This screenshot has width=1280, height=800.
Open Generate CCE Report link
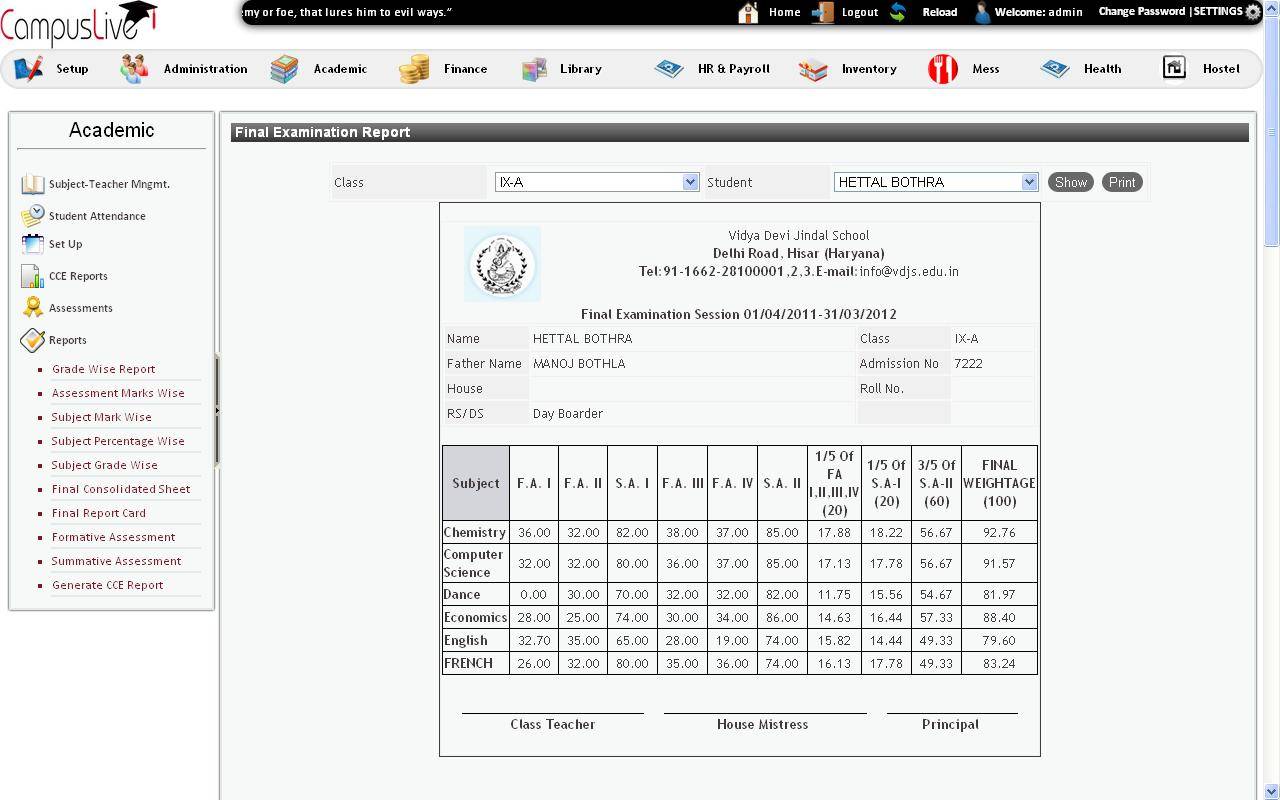coord(107,585)
